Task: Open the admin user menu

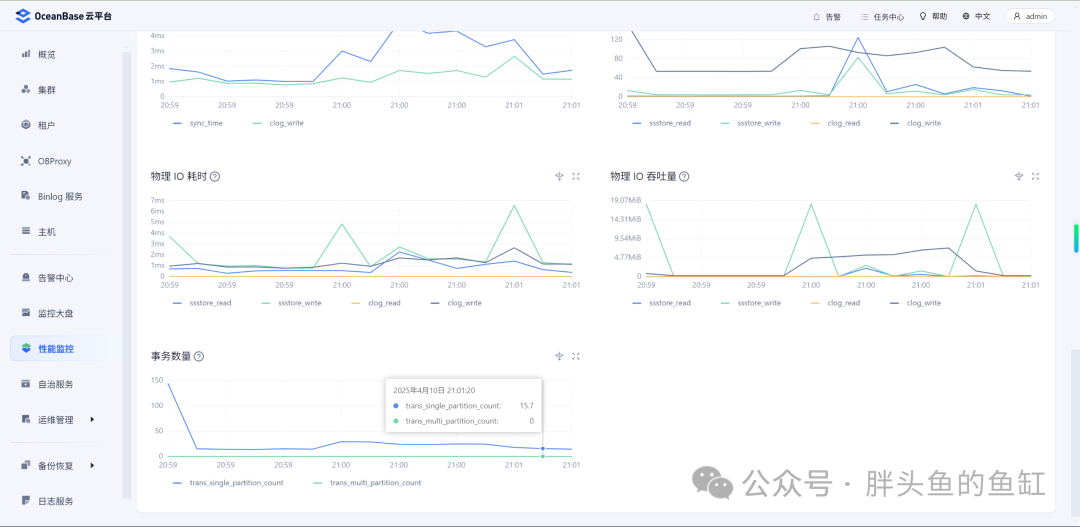Action: coord(1030,17)
